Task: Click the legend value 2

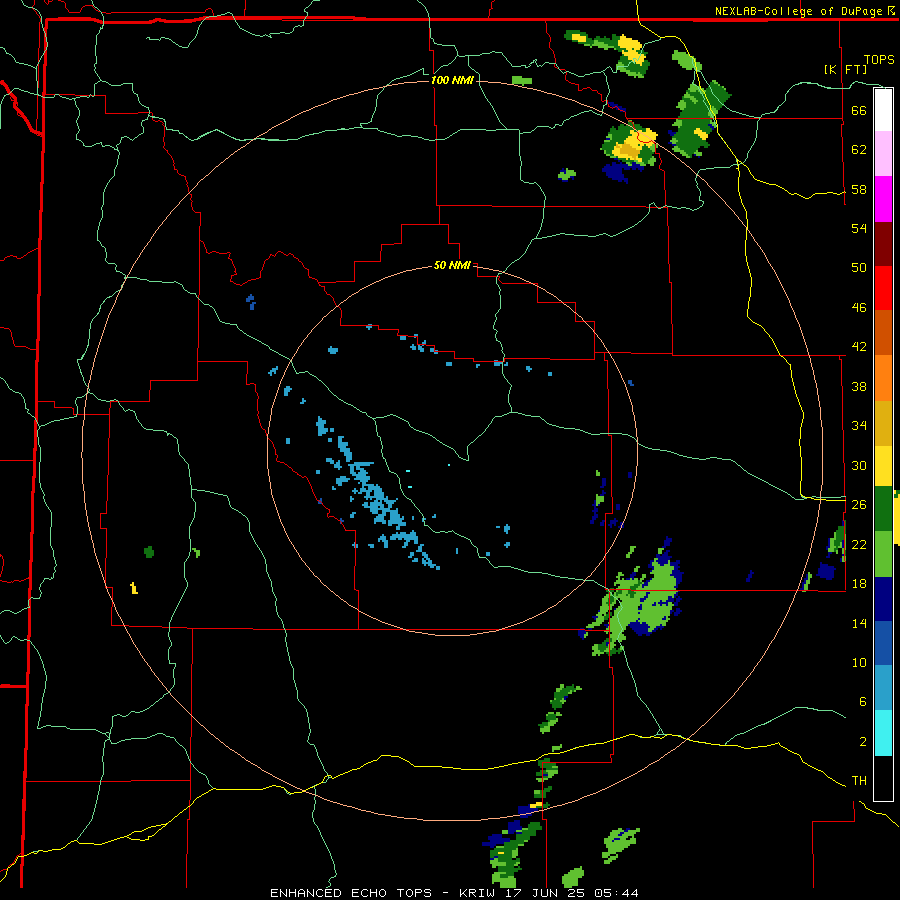Action: (862, 742)
